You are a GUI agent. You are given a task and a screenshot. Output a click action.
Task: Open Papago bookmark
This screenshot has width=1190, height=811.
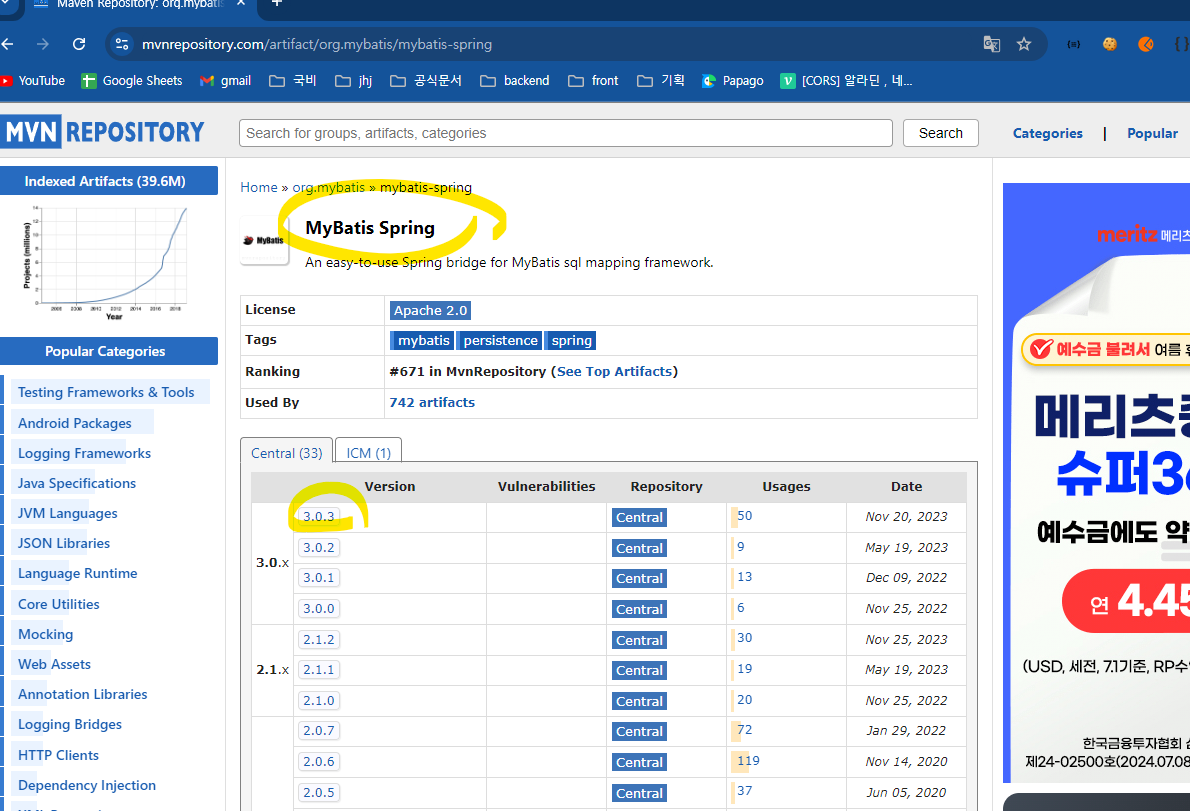tap(733, 80)
